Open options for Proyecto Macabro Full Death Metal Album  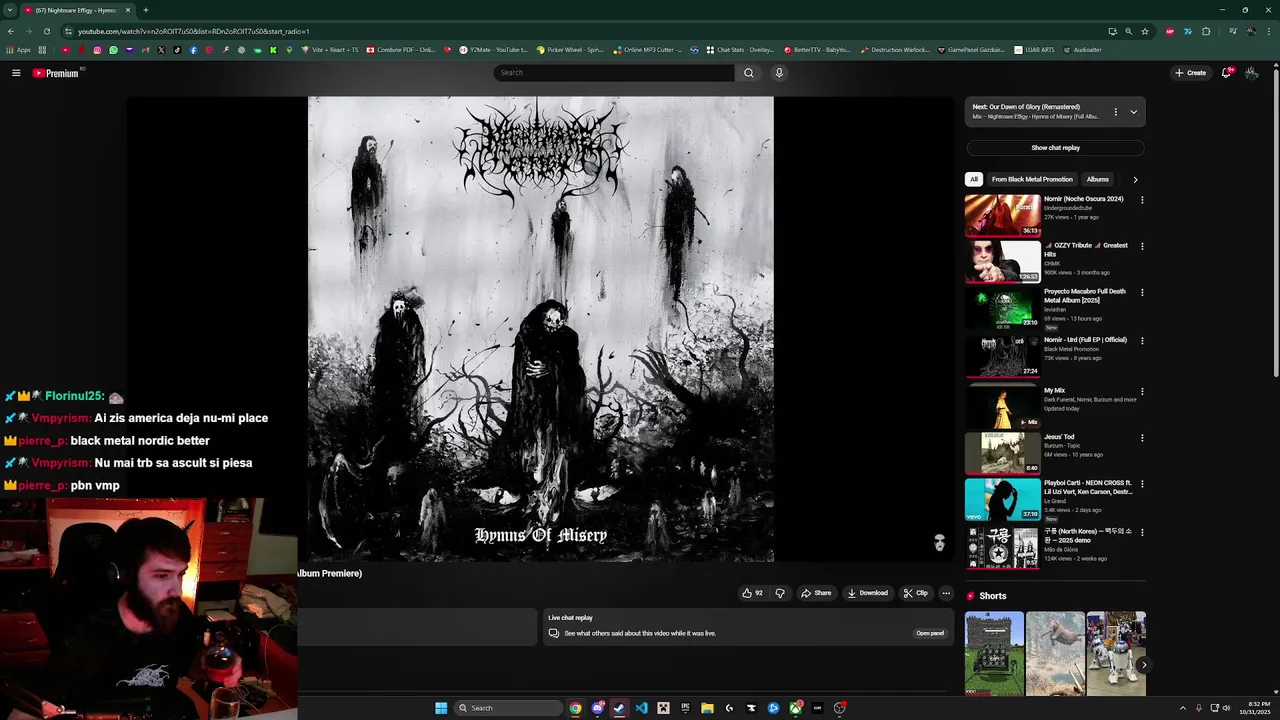(1142, 293)
